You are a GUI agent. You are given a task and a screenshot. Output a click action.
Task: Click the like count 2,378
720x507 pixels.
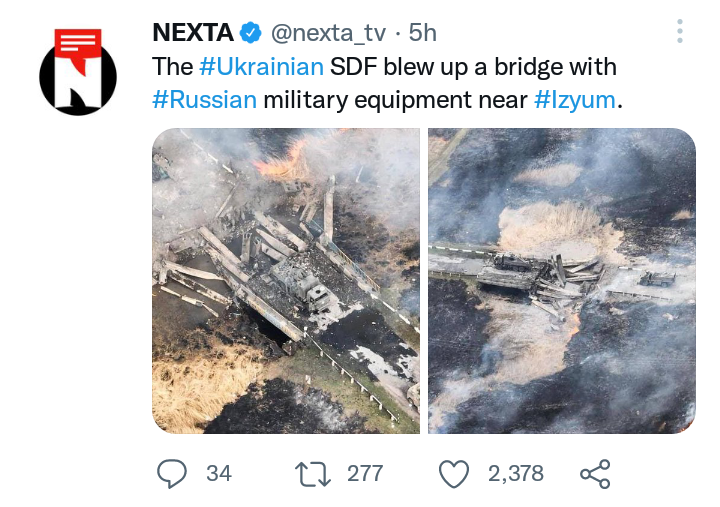click(x=516, y=473)
